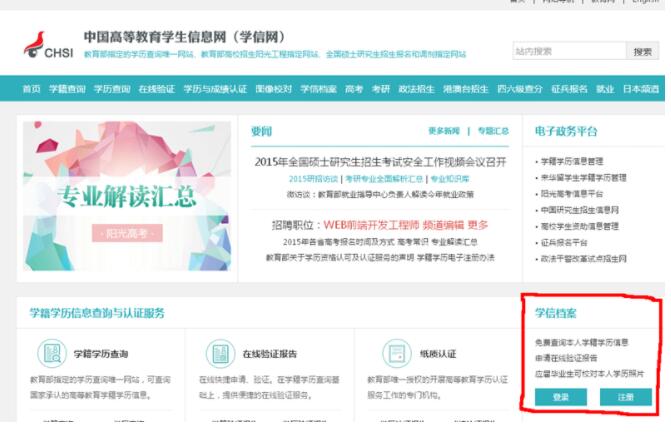Open 来华留学生学籍学历管理 link
Image resolution: width=671 pixels, height=434 pixels.
(x=584, y=178)
